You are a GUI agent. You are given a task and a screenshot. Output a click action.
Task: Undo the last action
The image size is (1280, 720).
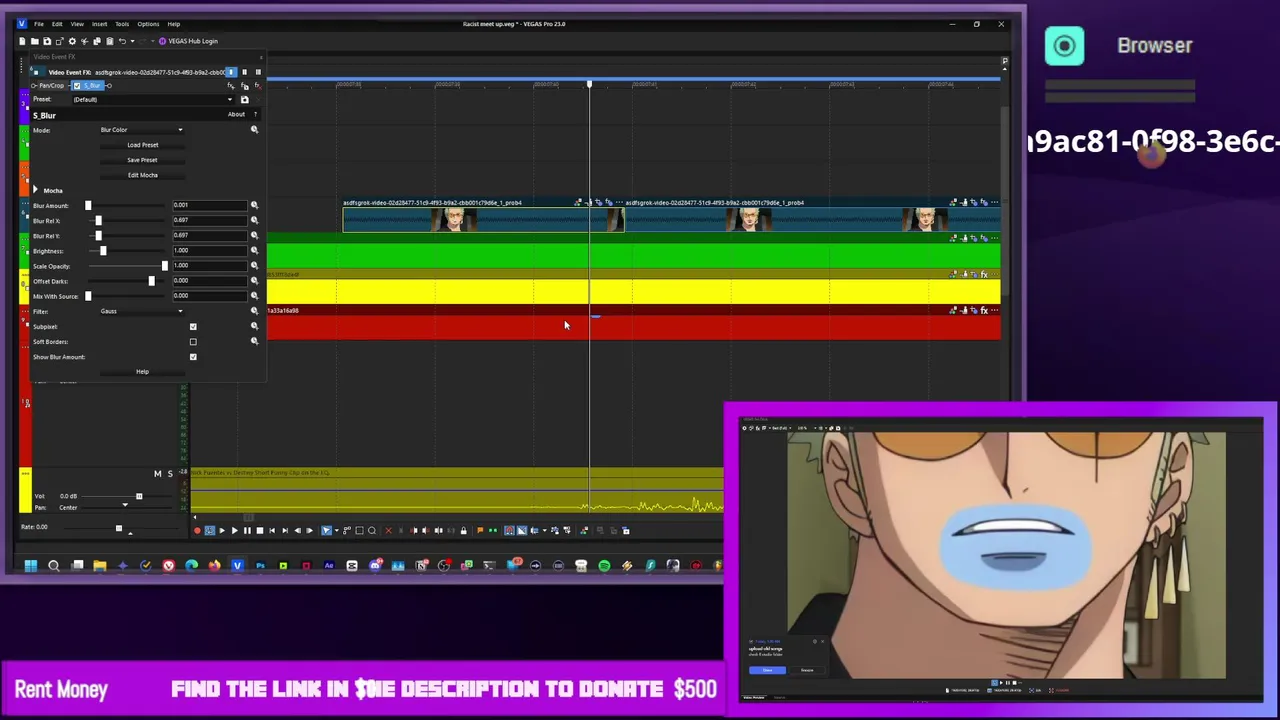pos(122,41)
